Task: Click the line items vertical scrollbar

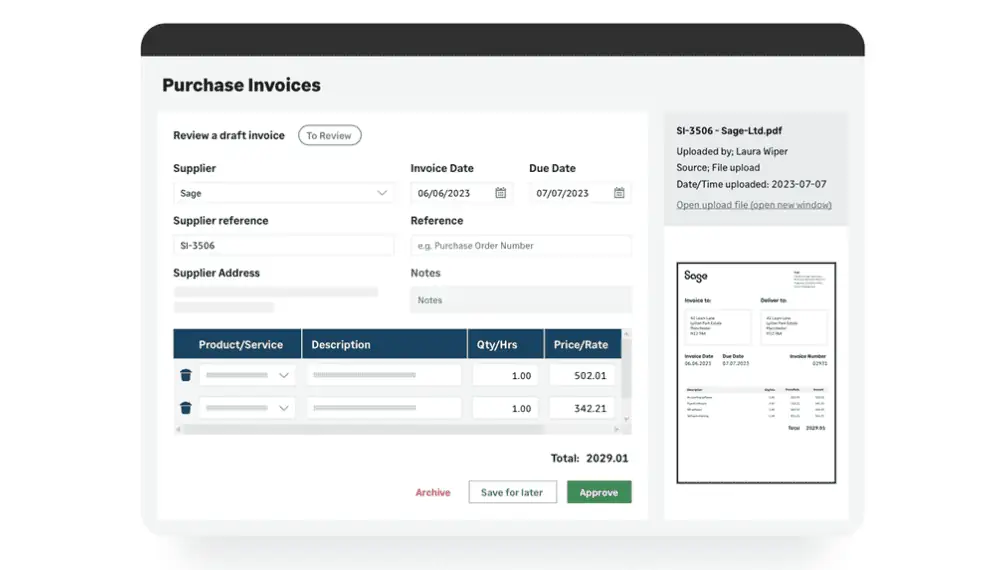Action: (626, 369)
